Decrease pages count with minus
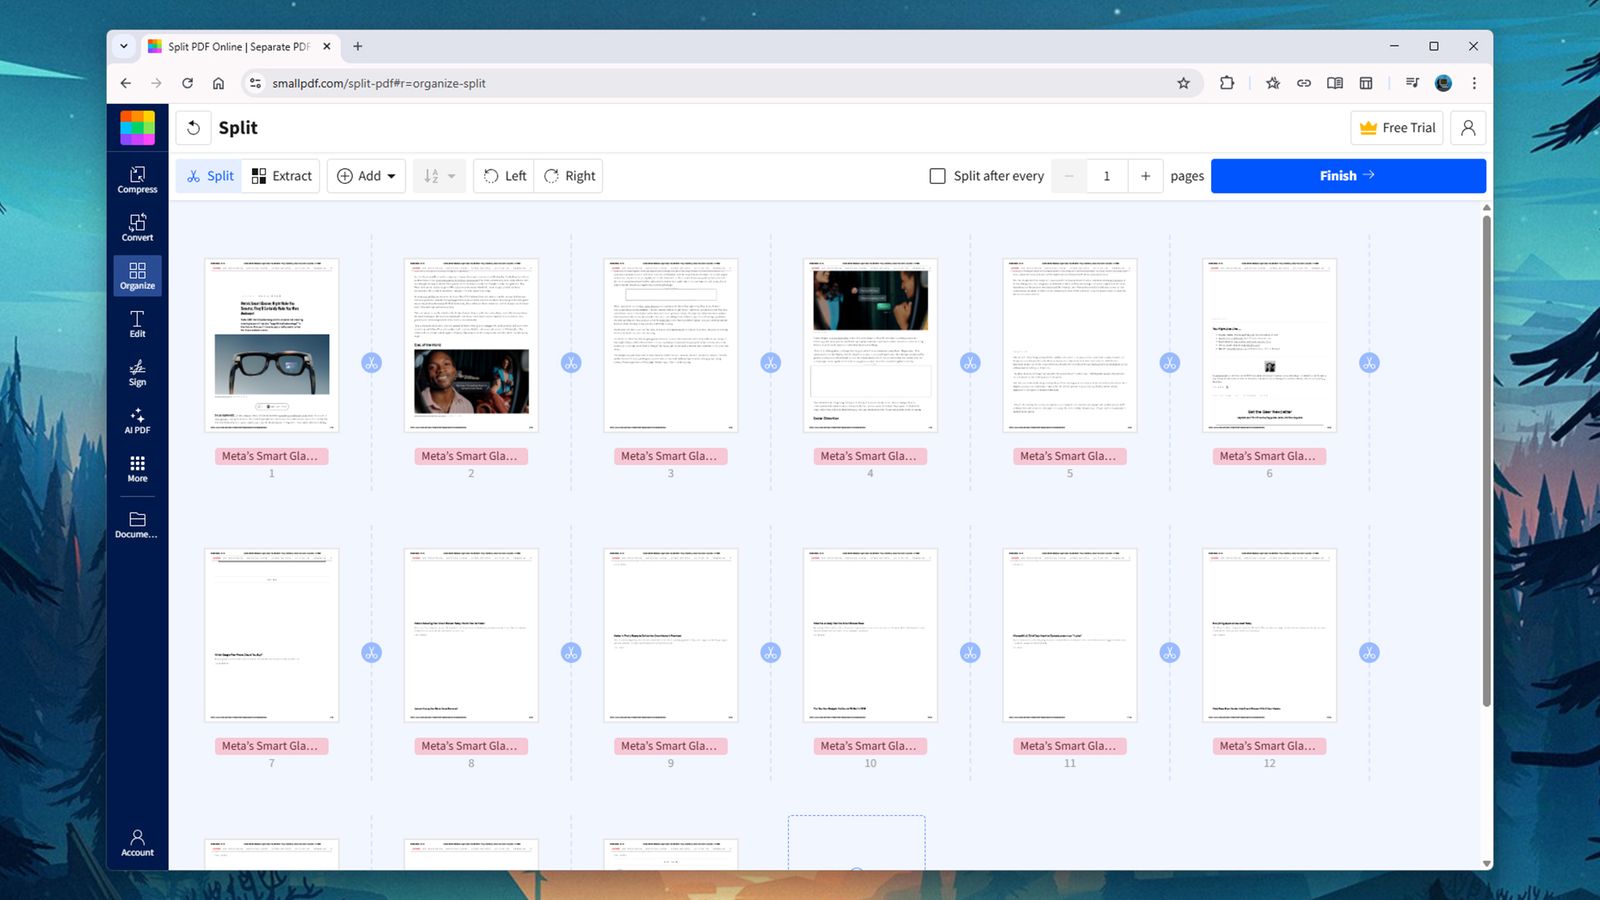 coord(1069,176)
